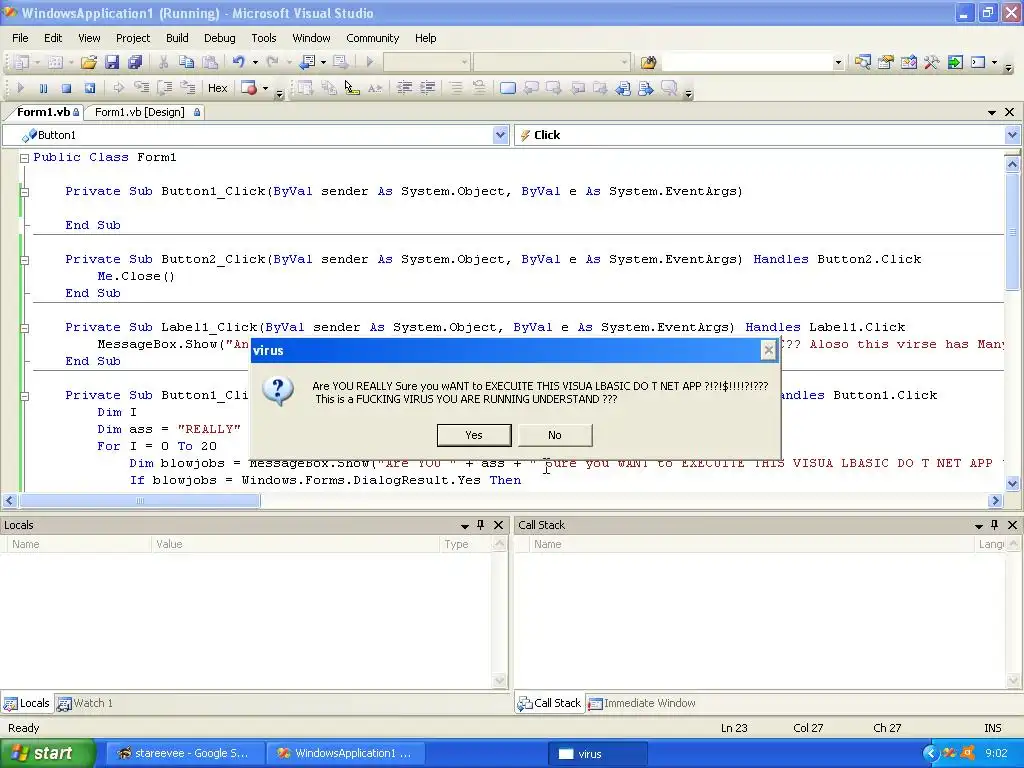Undo the last action via toolbar

tap(238, 62)
